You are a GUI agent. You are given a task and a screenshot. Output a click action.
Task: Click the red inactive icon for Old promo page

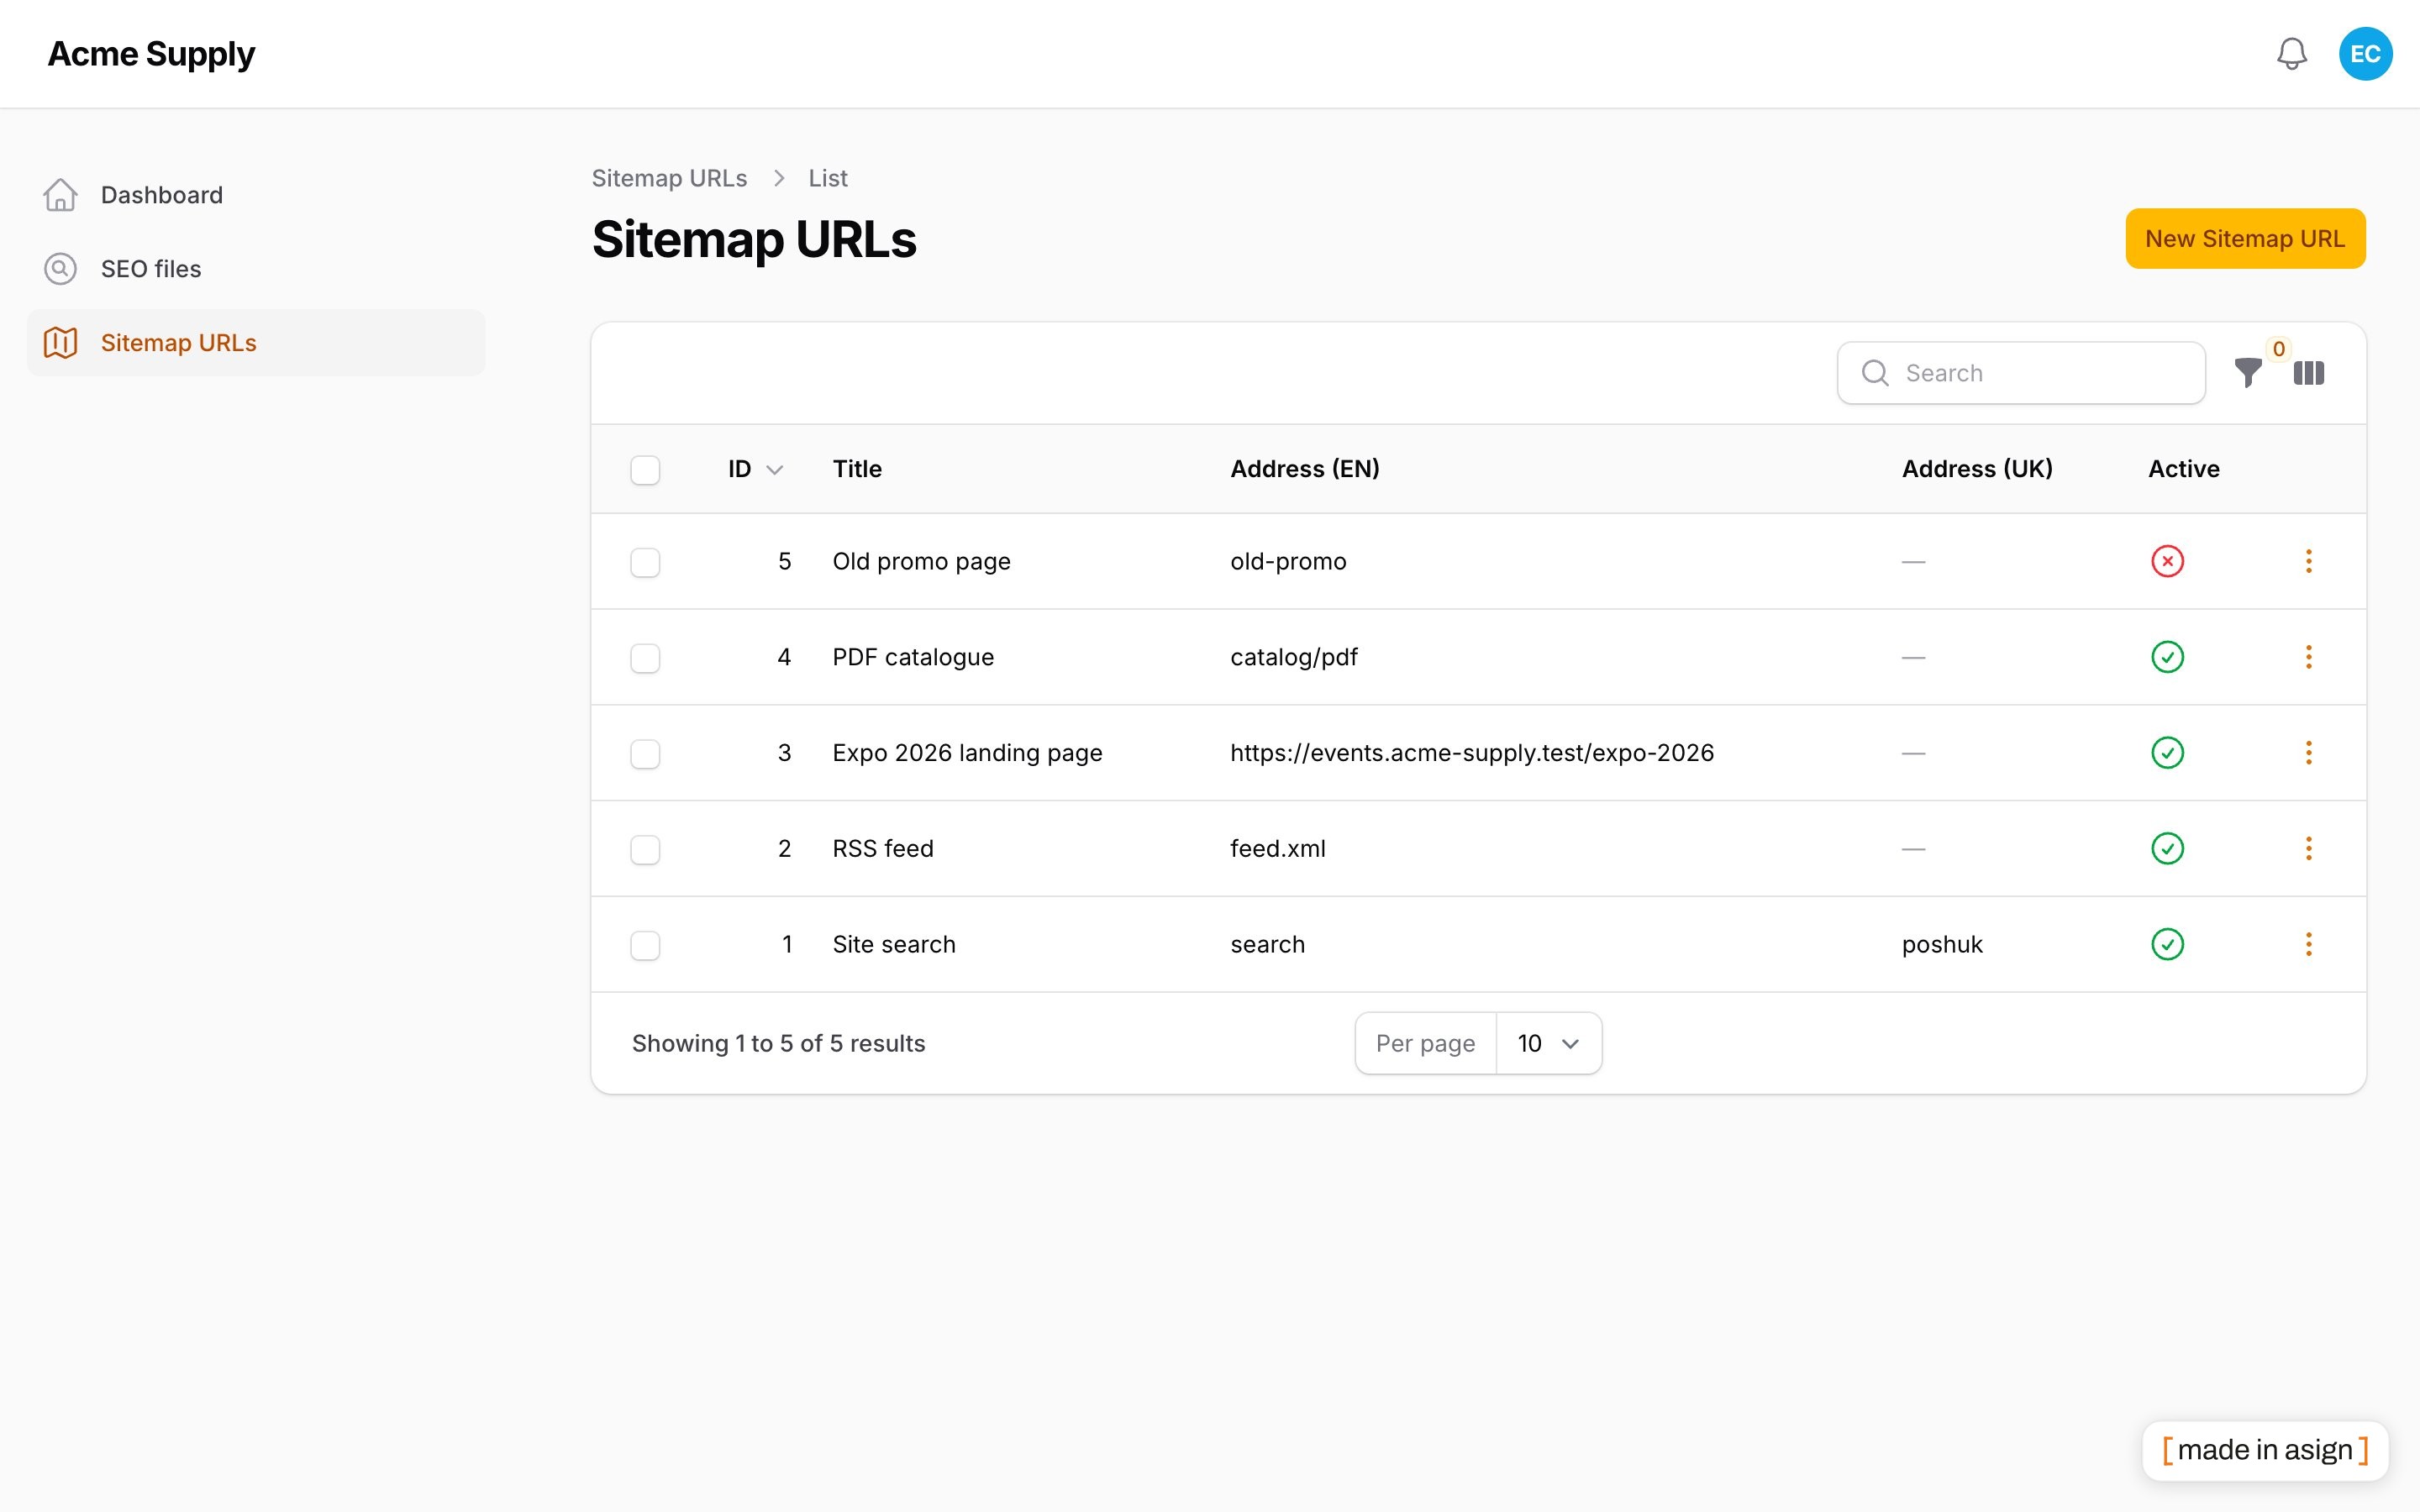point(2167,561)
